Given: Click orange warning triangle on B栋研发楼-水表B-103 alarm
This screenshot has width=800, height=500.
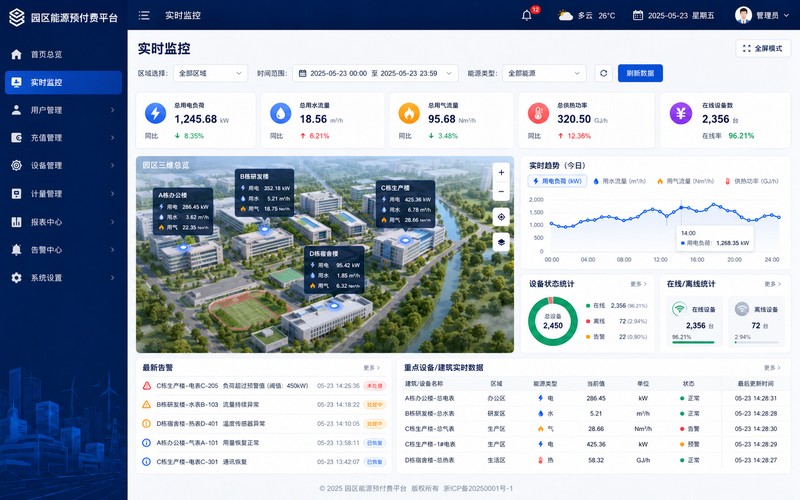Looking at the screenshot, I should coord(146,405).
